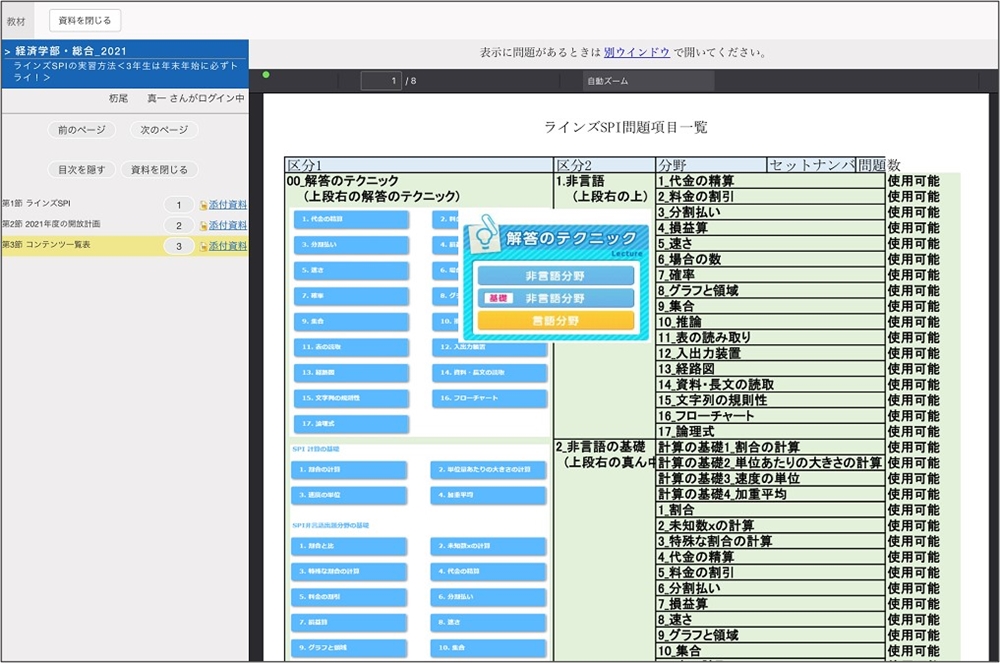Click the attachment icon in the 第1節 row
The width and height of the screenshot is (1000, 663).
pos(203,205)
